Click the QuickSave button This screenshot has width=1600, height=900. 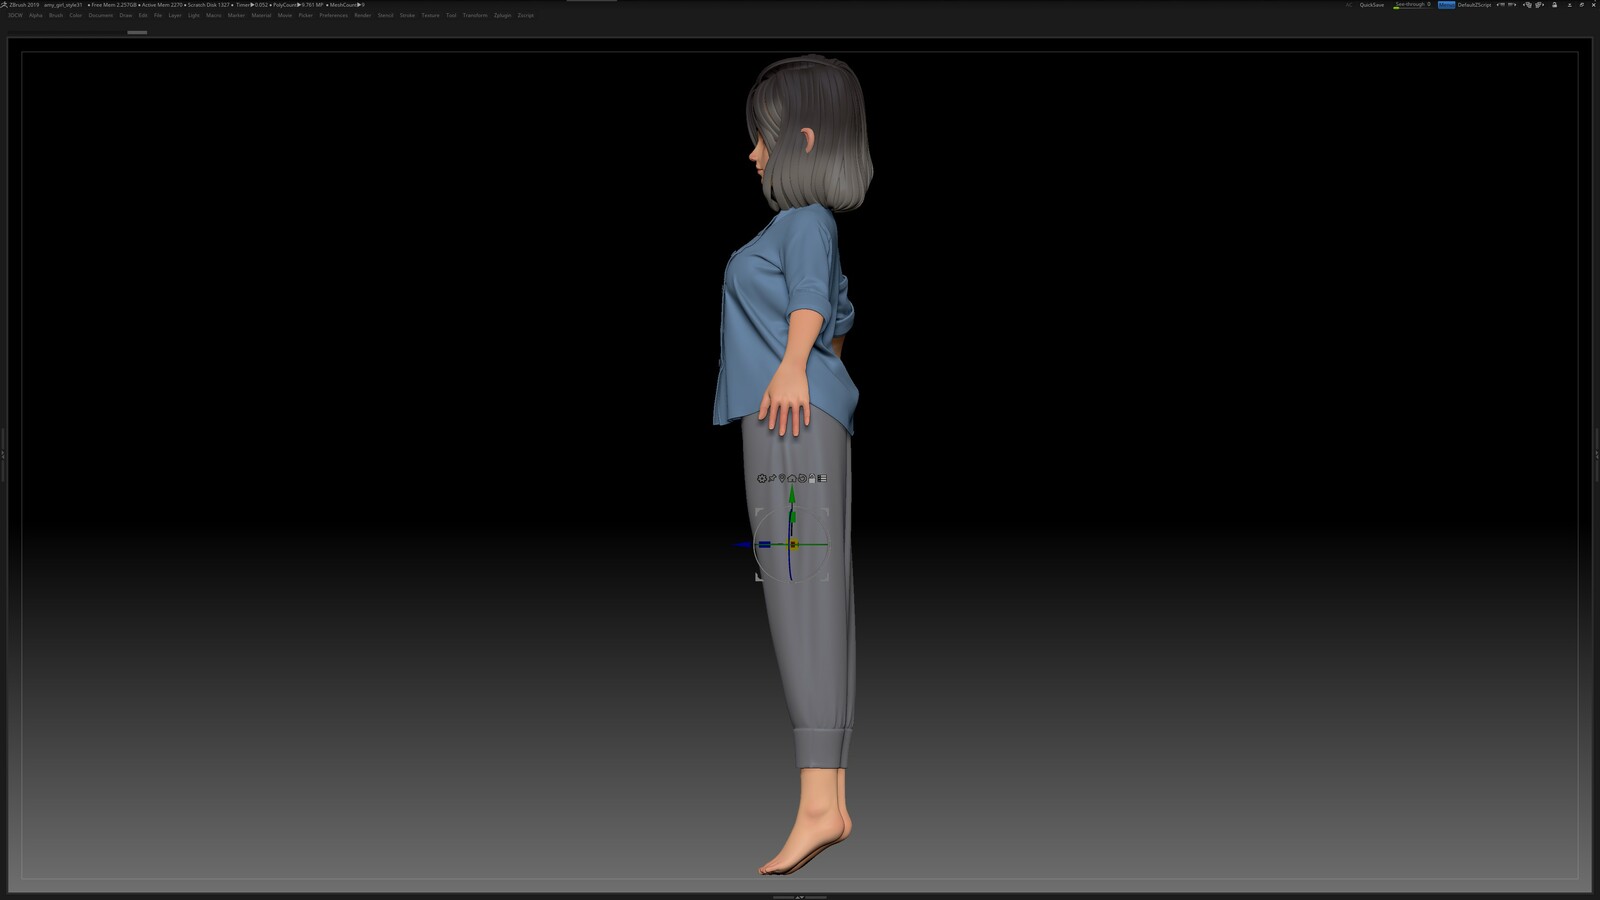(1372, 5)
